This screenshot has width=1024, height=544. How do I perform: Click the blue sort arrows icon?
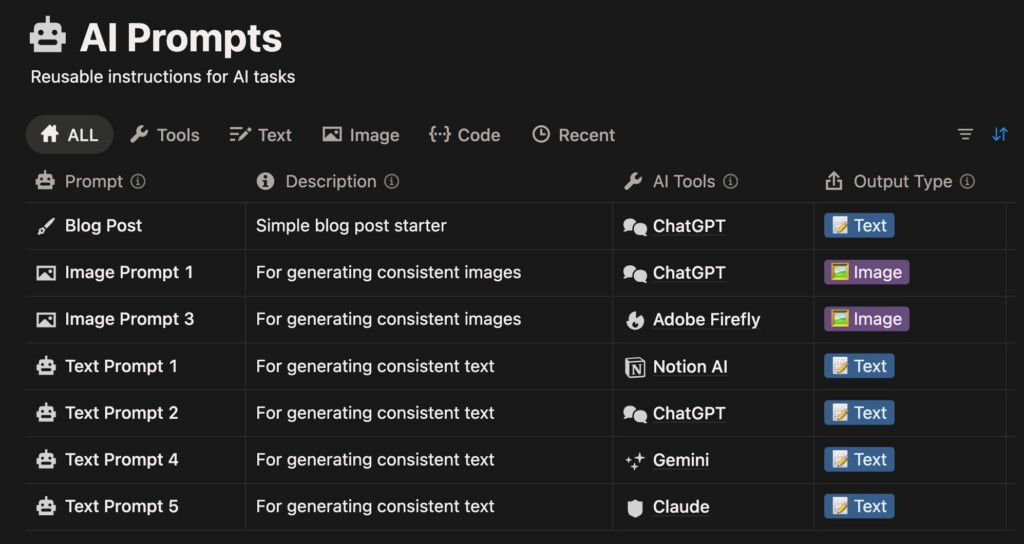(x=1000, y=135)
